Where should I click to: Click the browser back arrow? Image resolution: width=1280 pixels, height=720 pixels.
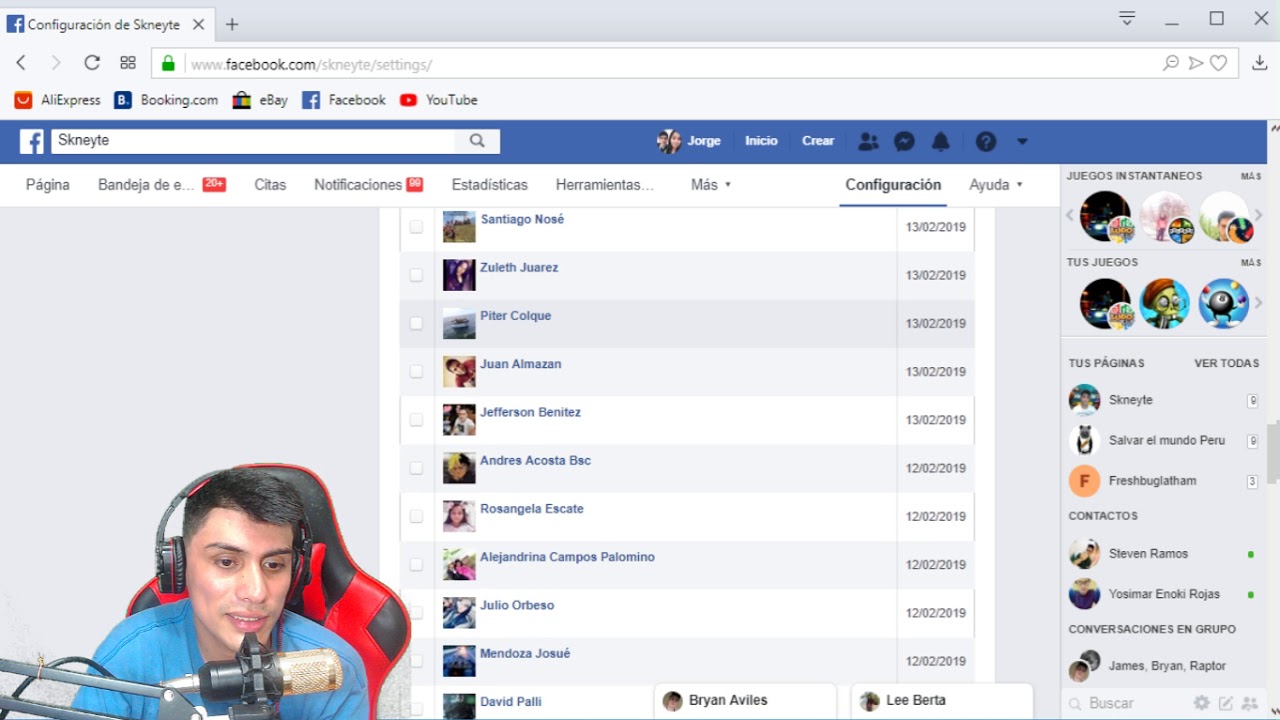coord(21,63)
